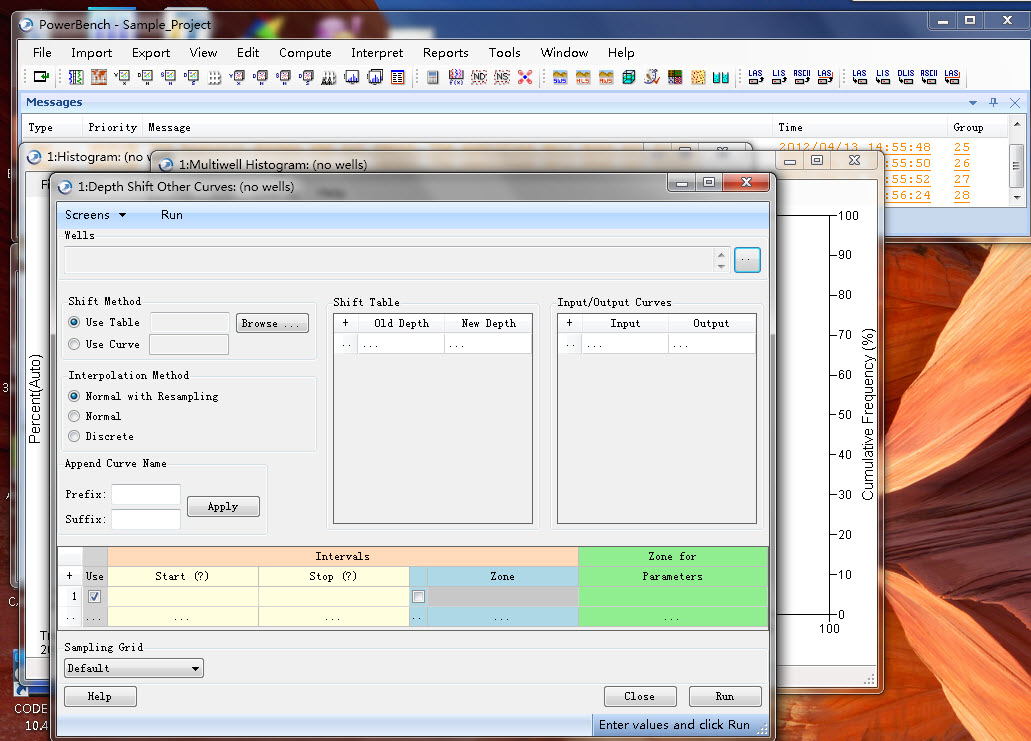1031x741 pixels.
Task: Click the Wells selection '..' button
Action: tap(747, 260)
